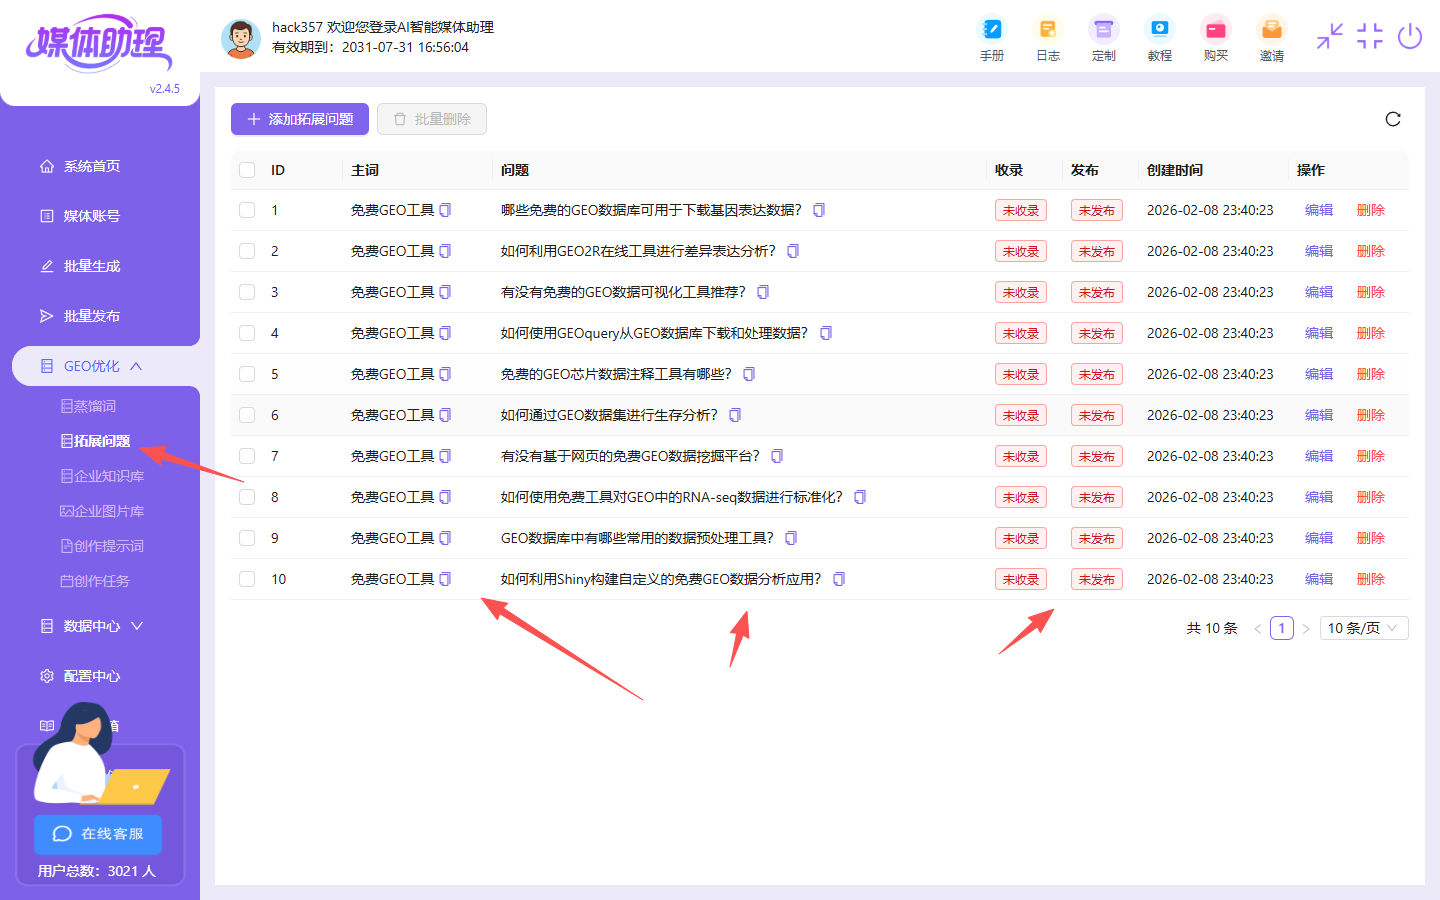Select the 企业图片库 submenu item
This screenshot has width=1440, height=900.
pos(103,511)
